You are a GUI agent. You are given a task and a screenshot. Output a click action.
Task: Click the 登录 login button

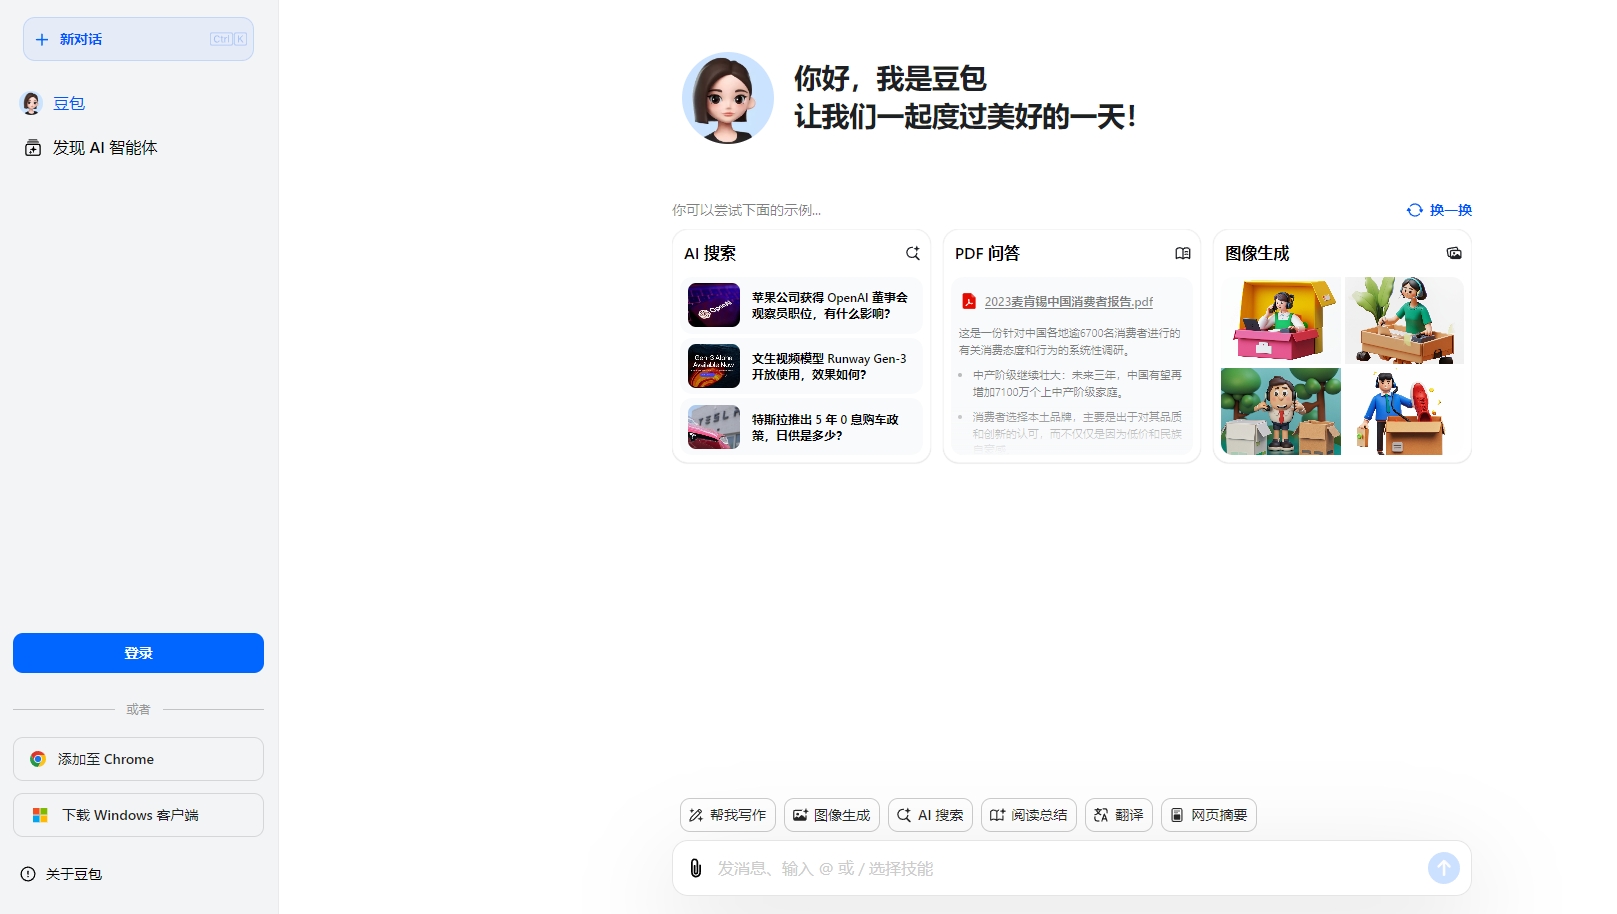tap(138, 652)
